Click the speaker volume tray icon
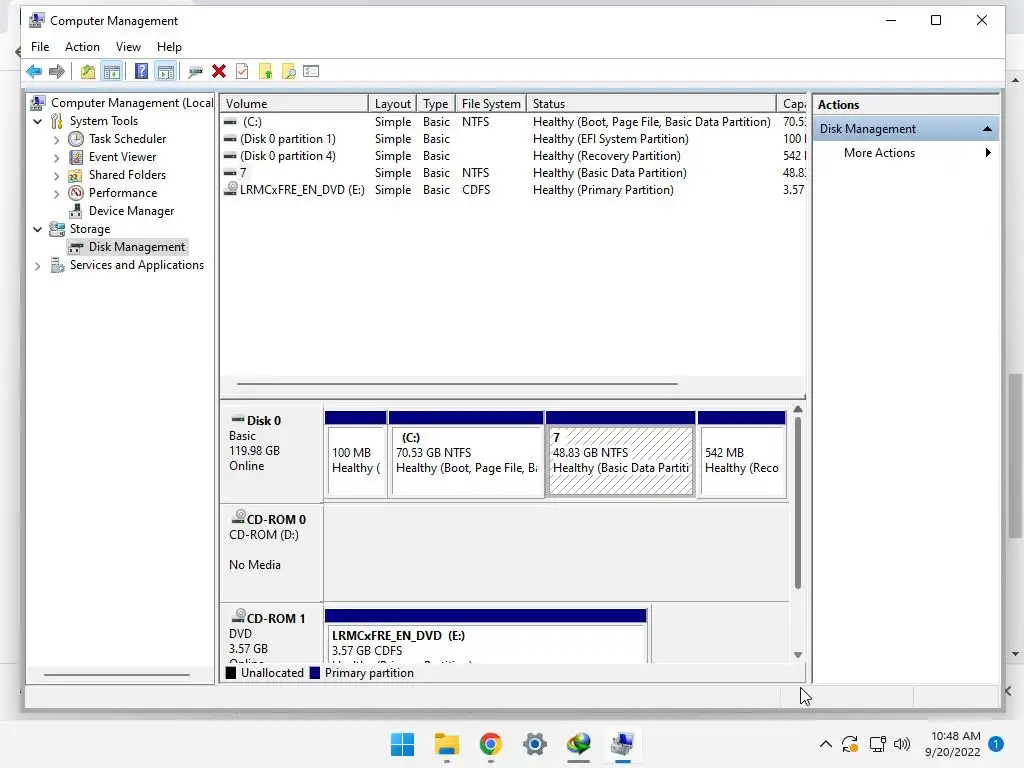1024x768 pixels. [902, 744]
